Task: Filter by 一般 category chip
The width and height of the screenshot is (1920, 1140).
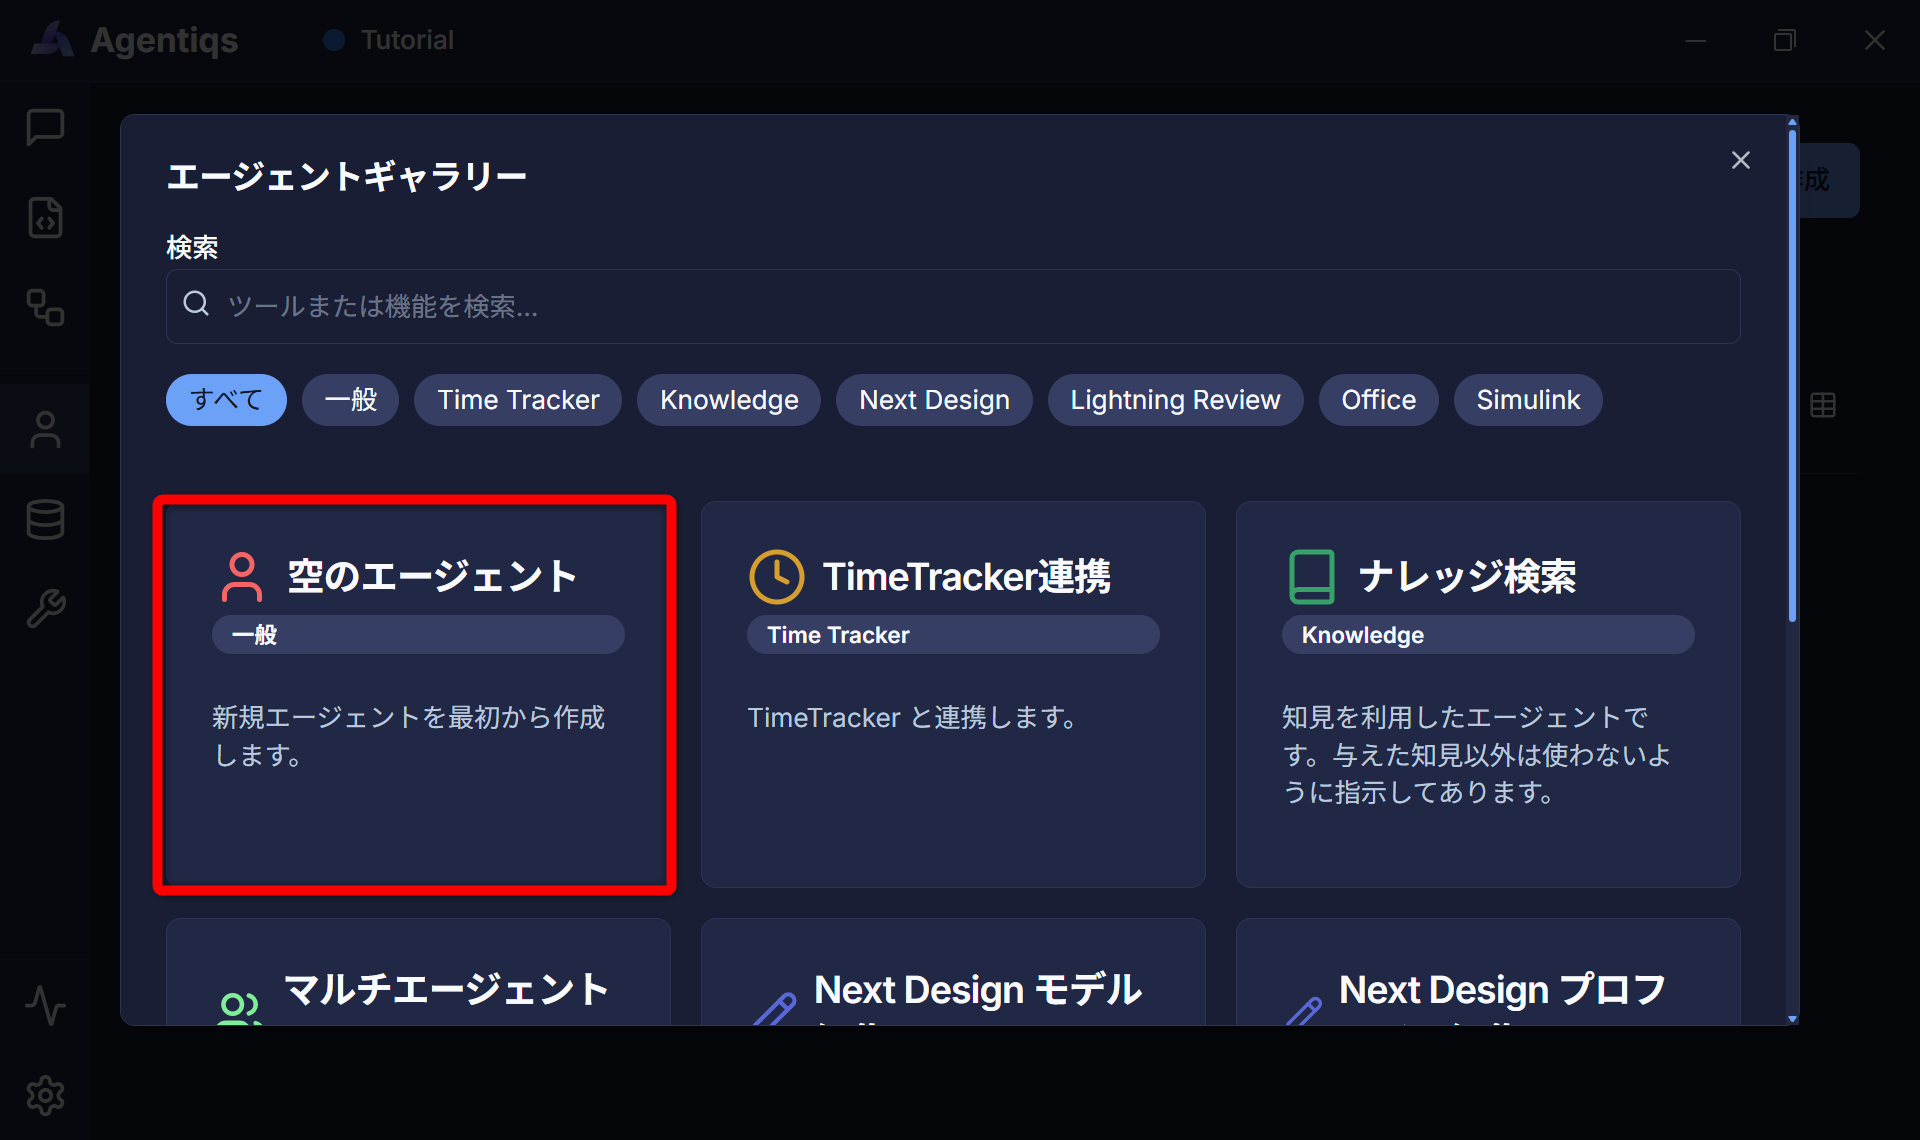Action: (x=351, y=400)
